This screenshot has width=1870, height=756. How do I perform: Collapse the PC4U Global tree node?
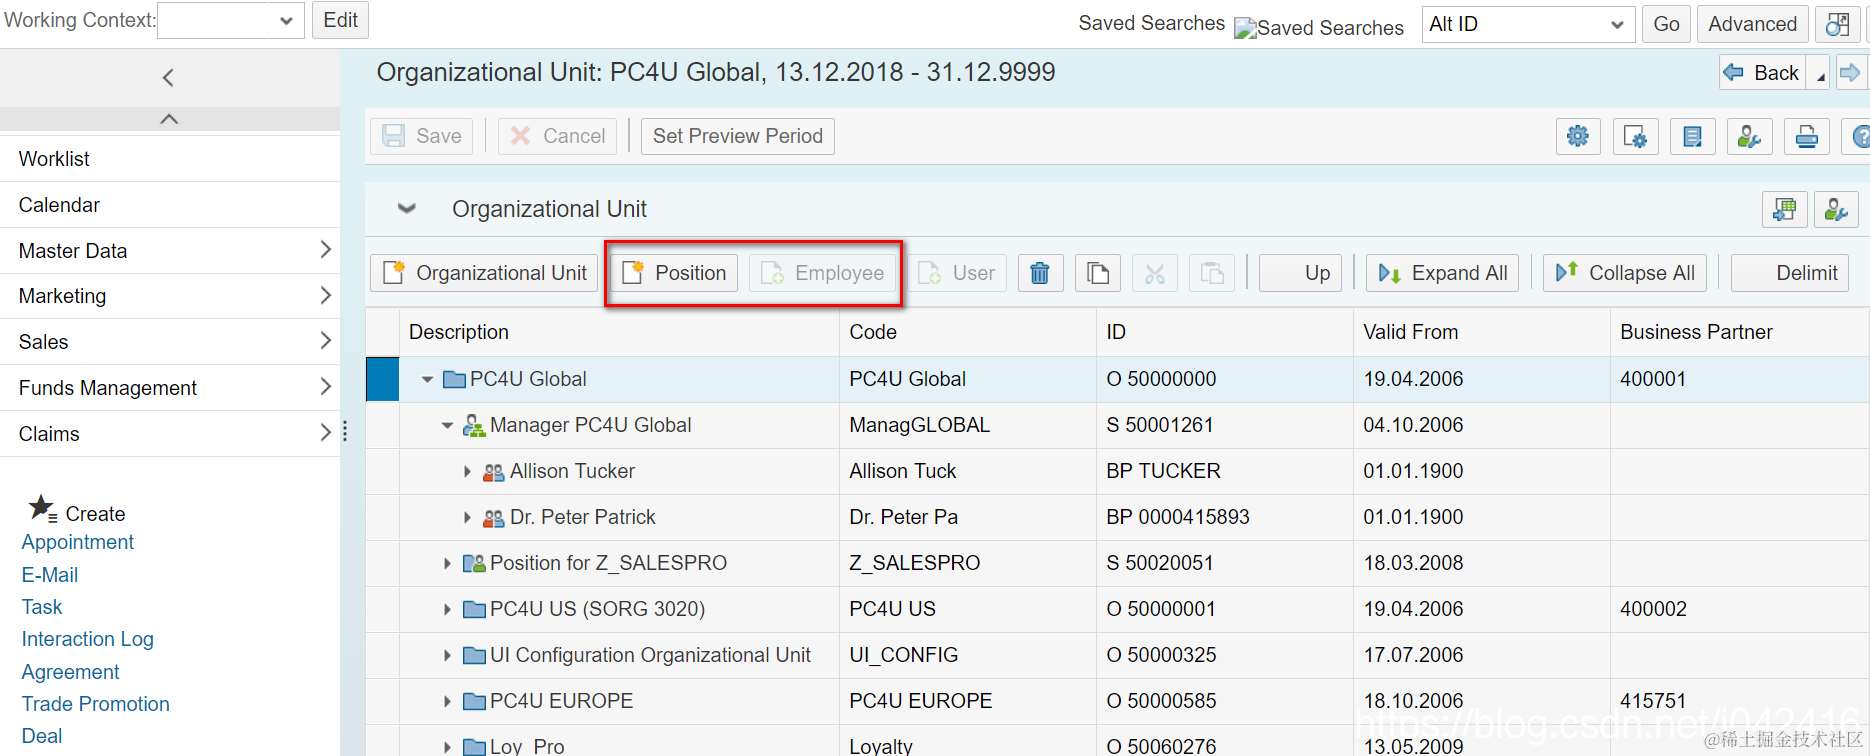click(x=427, y=380)
